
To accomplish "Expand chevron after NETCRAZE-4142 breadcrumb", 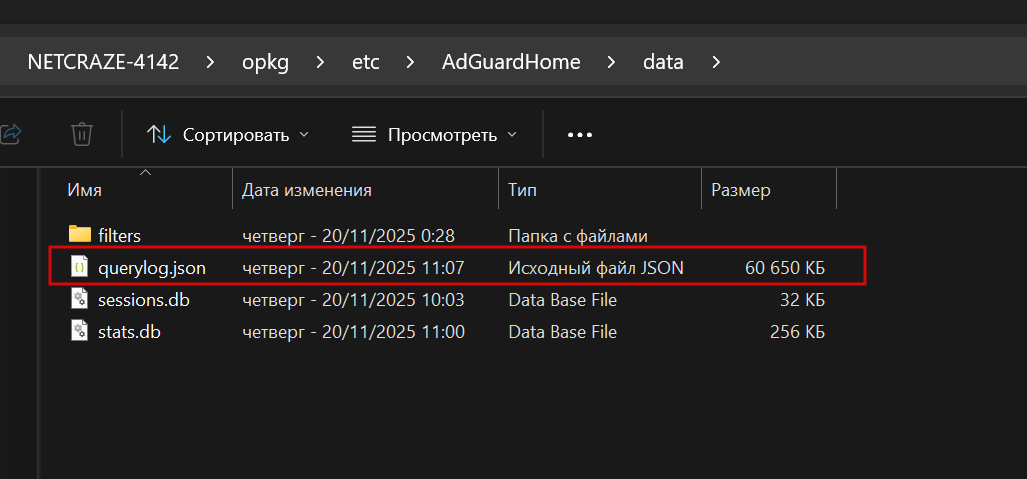I will pos(210,62).
